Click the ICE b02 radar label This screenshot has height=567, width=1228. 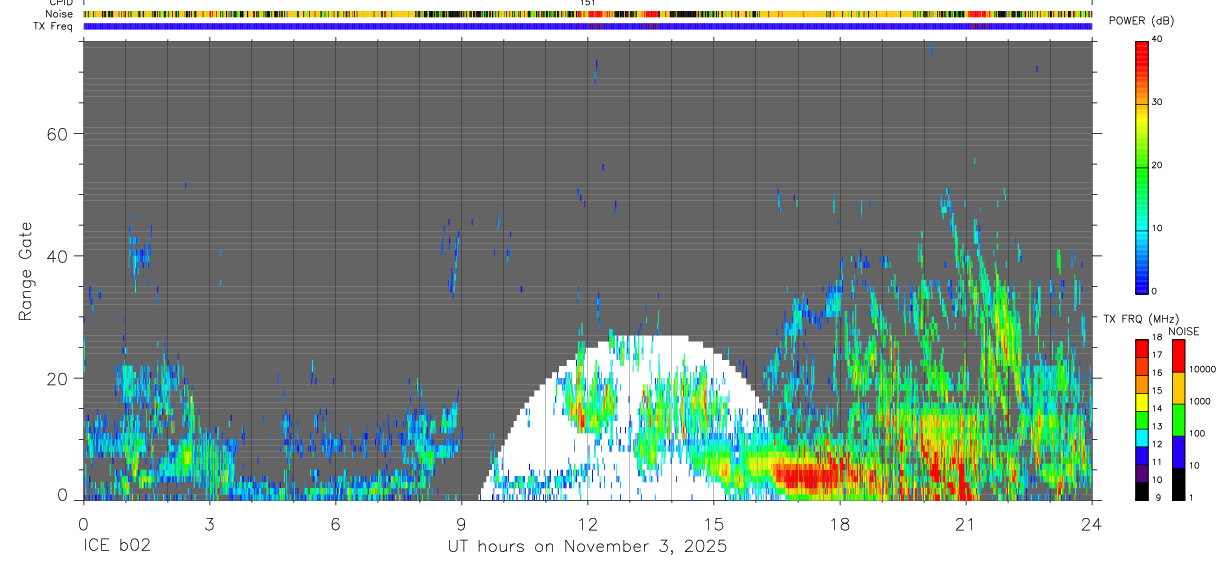coord(118,547)
